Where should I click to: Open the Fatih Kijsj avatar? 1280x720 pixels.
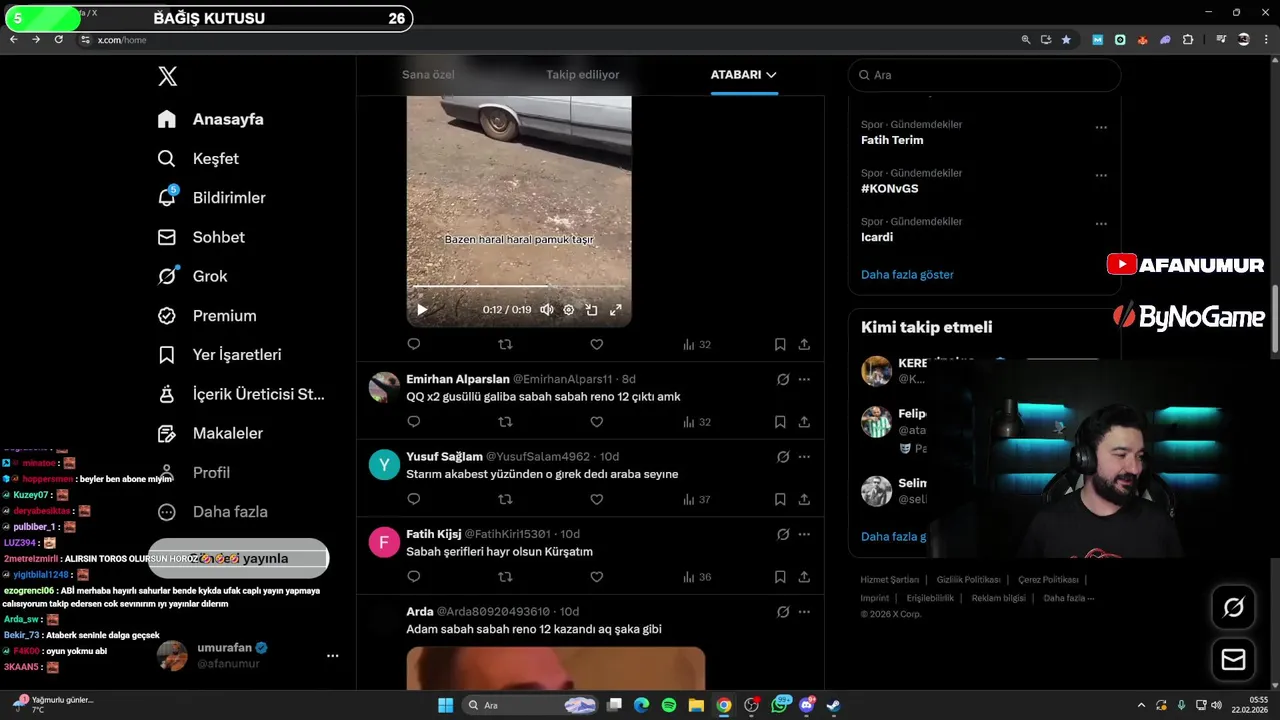(384, 542)
